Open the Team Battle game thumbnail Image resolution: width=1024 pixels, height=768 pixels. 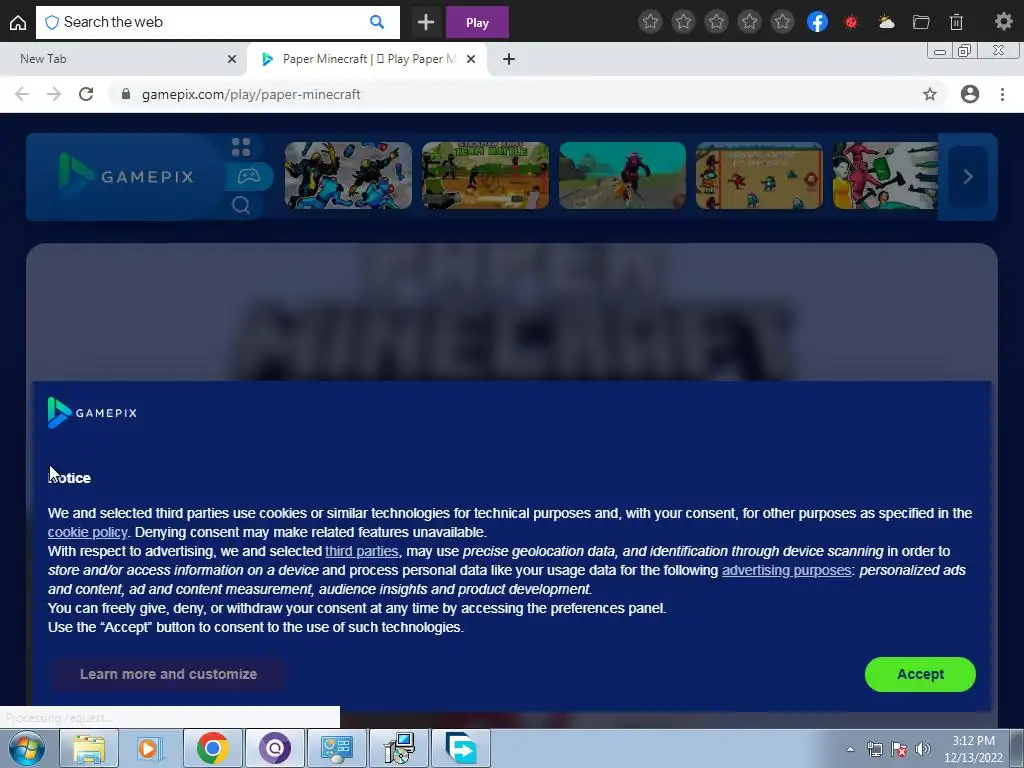point(485,176)
